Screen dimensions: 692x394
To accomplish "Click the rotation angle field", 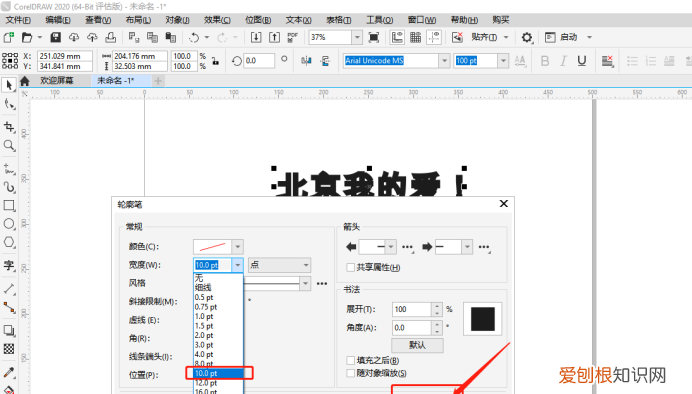I will coord(259,61).
